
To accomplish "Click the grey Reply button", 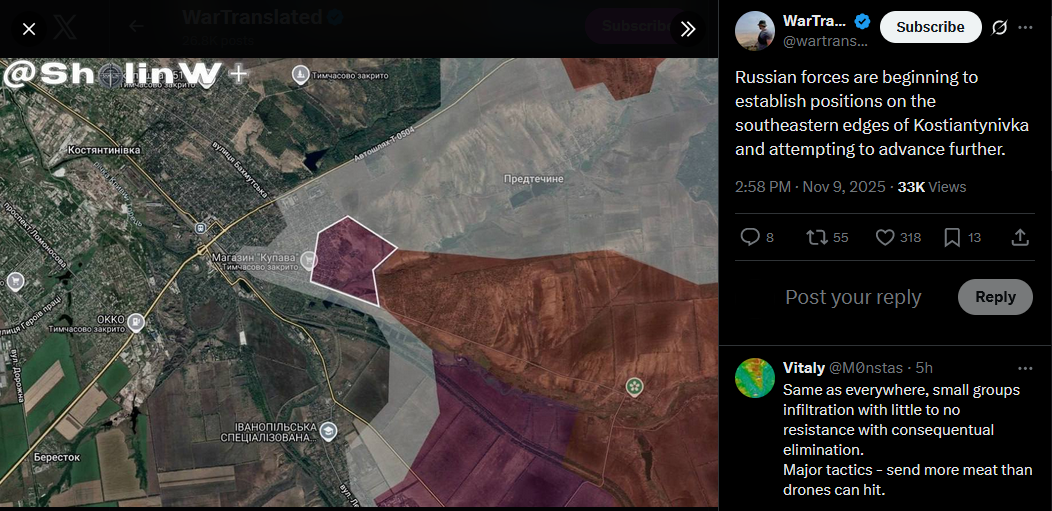I will pos(995,297).
